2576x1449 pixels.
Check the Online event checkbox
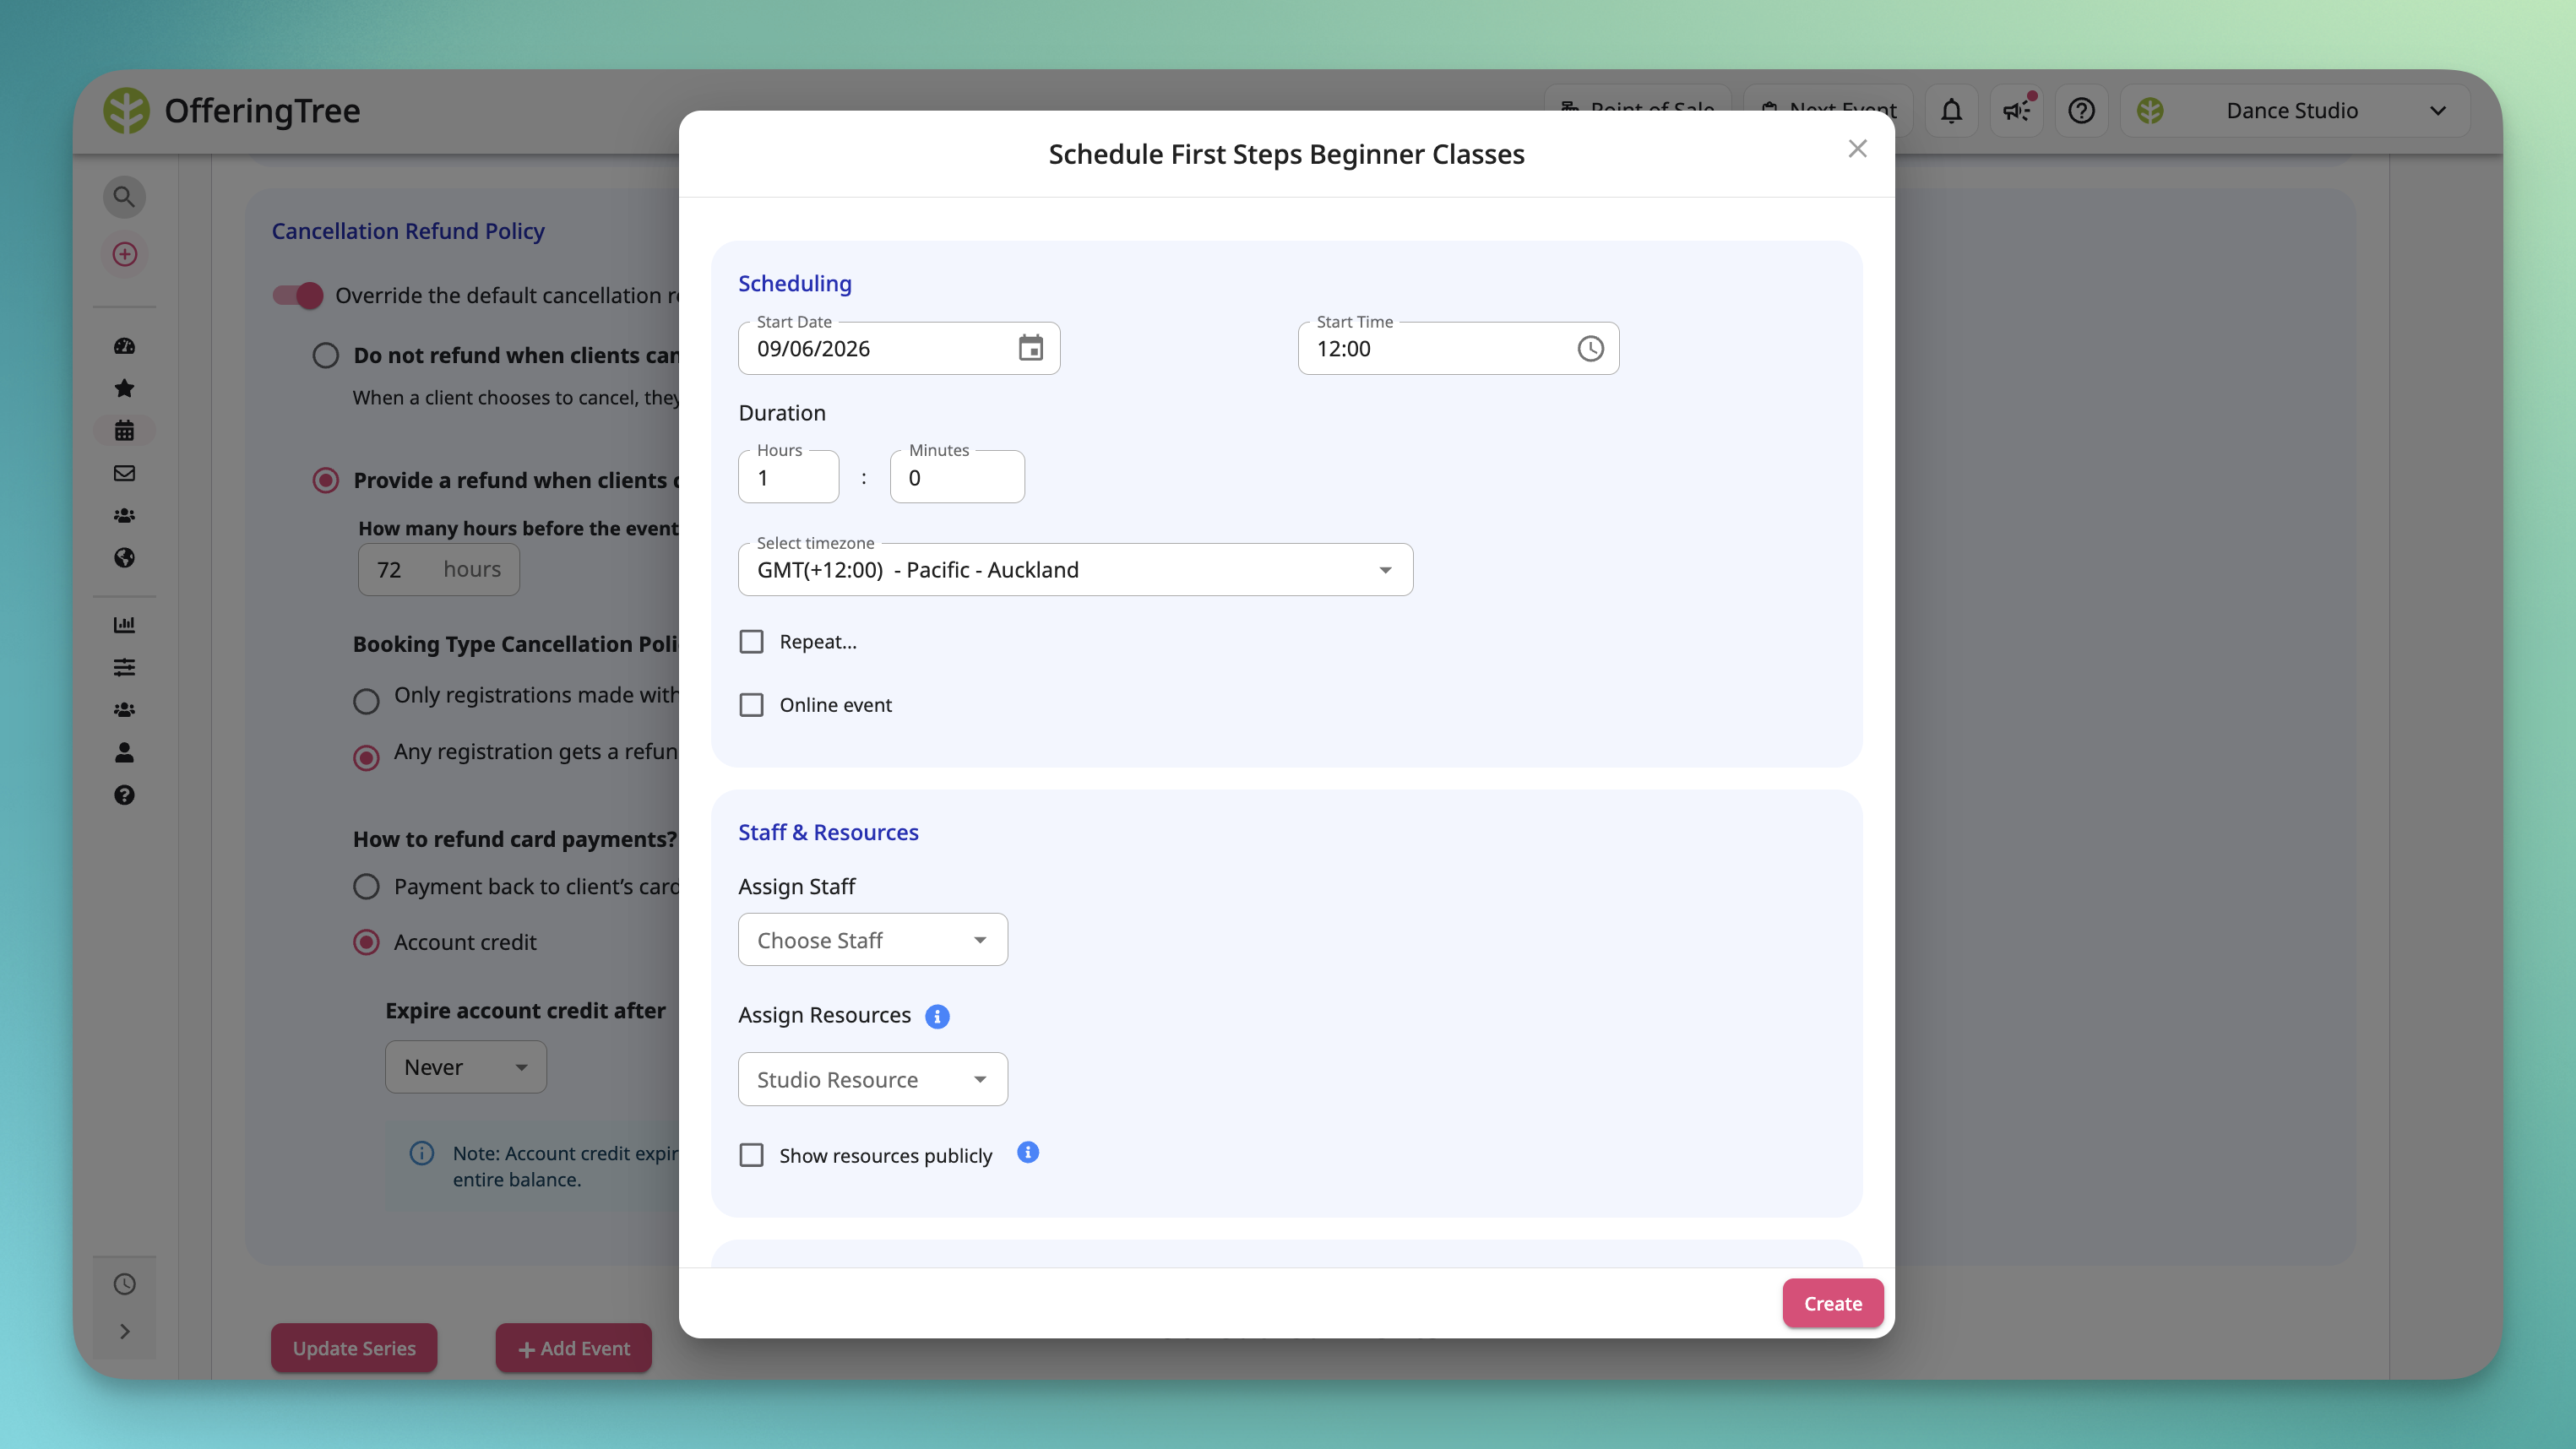click(751, 705)
